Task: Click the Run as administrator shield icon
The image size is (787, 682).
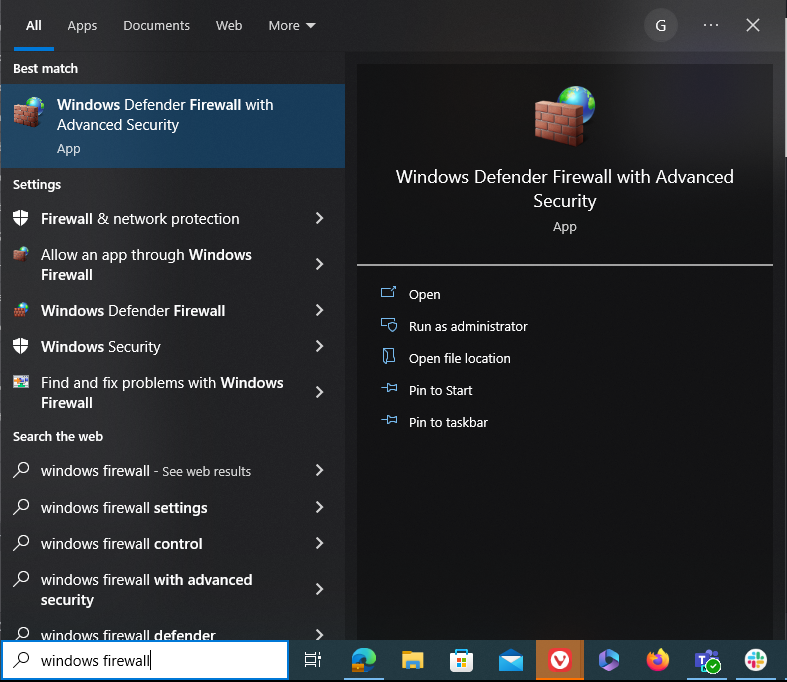Action: coord(388,325)
